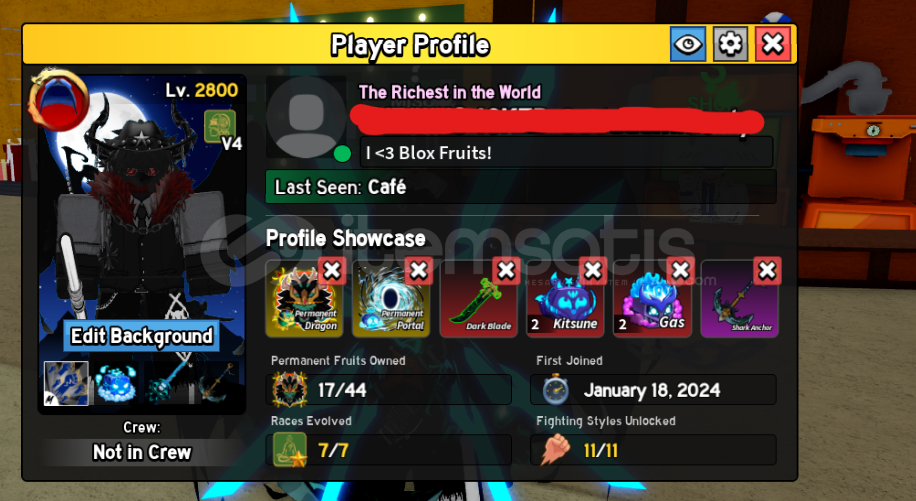Select the Kitsune fruit showcase item
This screenshot has width=916, height=501.
click(x=565, y=300)
